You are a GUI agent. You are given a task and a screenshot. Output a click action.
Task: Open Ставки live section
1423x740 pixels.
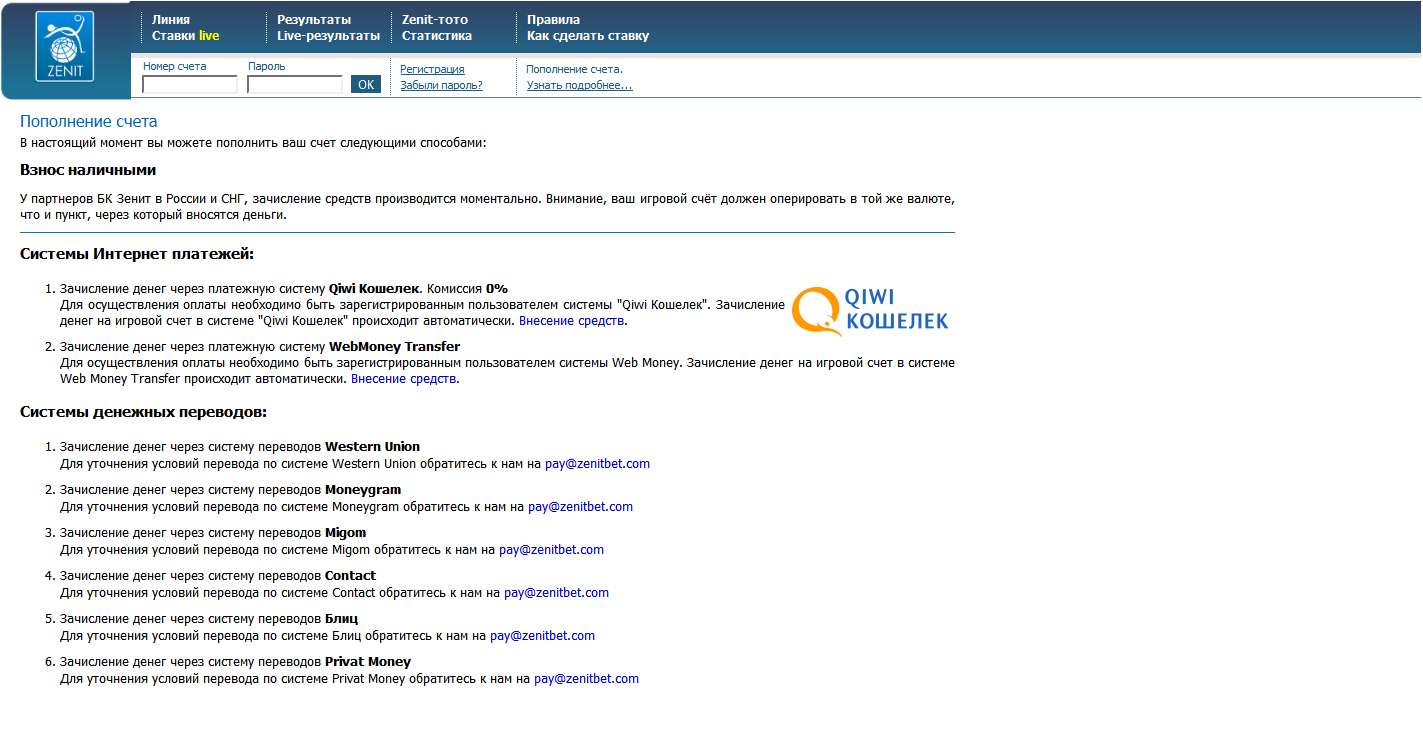[186, 36]
